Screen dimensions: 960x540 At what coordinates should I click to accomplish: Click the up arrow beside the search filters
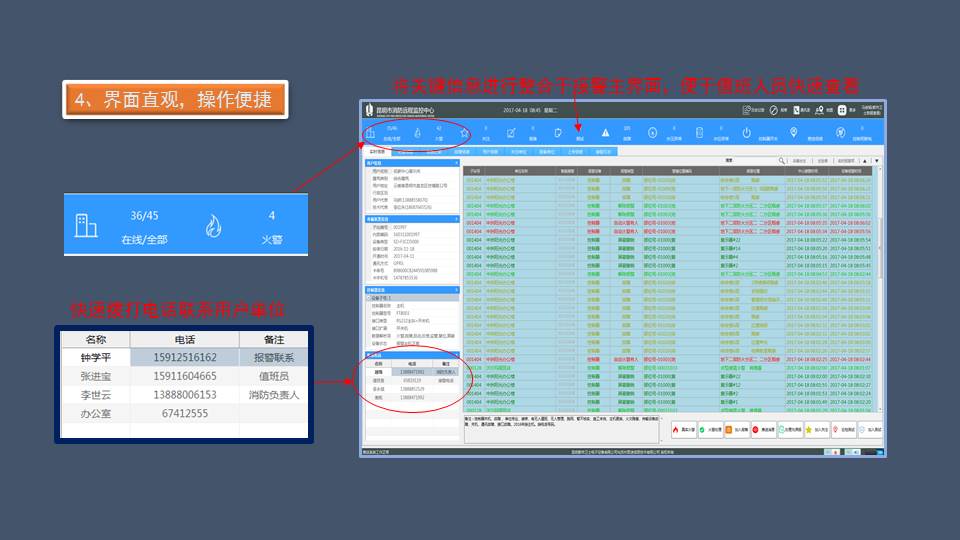coord(865,160)
